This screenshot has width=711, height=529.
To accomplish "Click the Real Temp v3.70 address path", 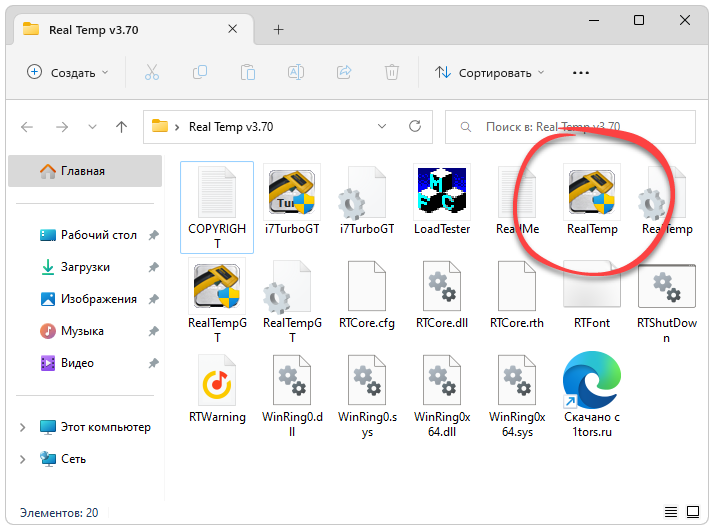I will pos(231,127).
